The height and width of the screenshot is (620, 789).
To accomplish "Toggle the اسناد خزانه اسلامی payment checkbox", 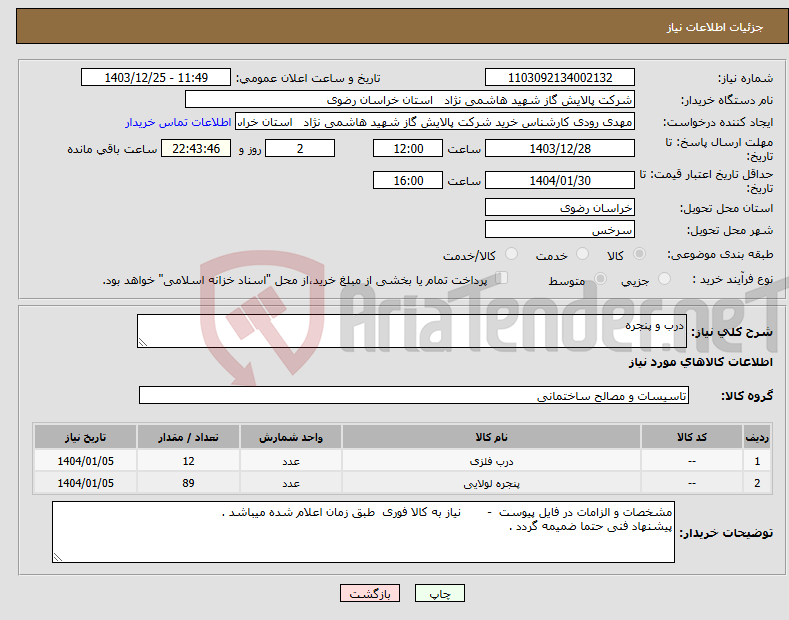I will click(502, 278).
